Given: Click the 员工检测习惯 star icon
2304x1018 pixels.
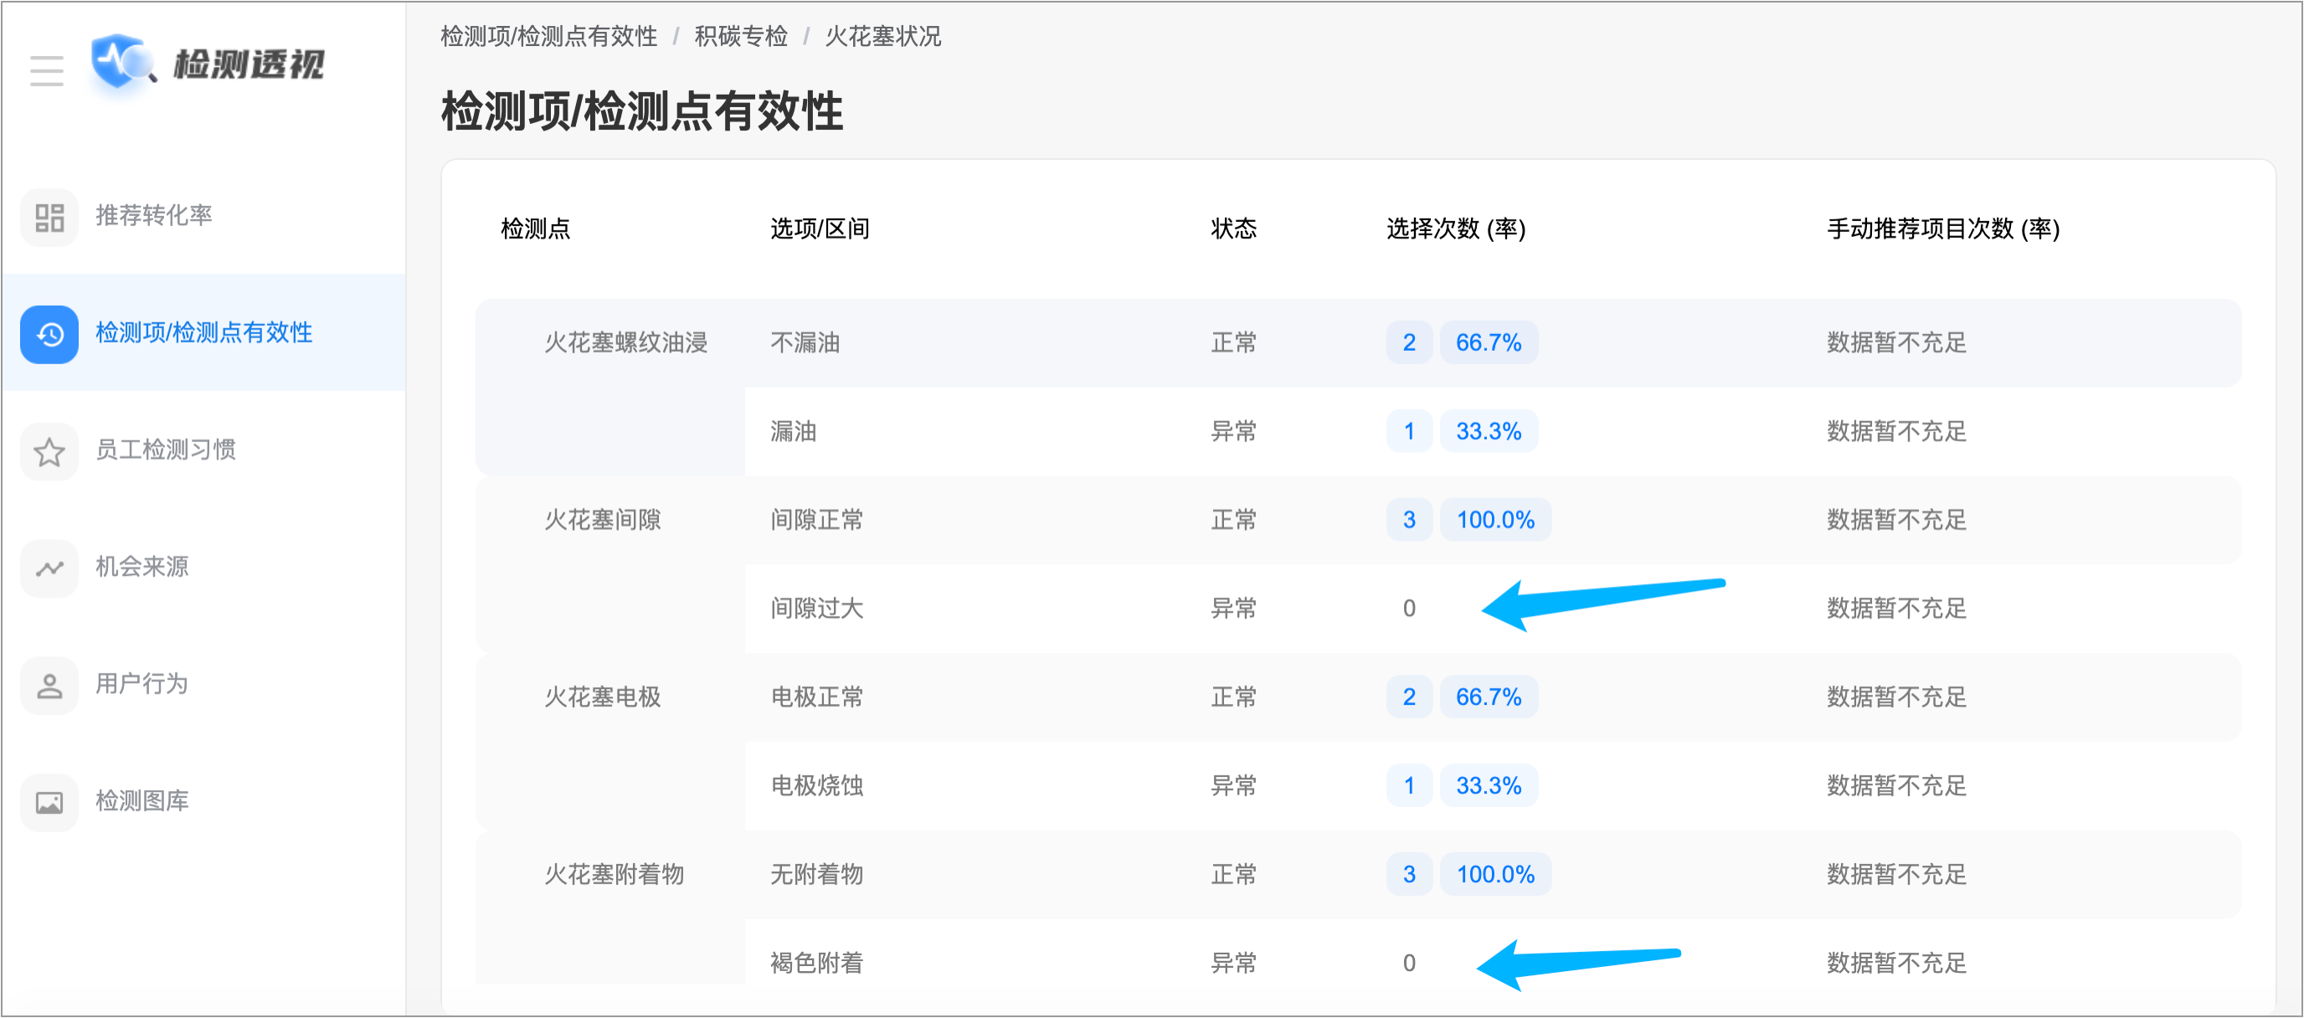Looking at the screenshot, I should pos(49,451).
